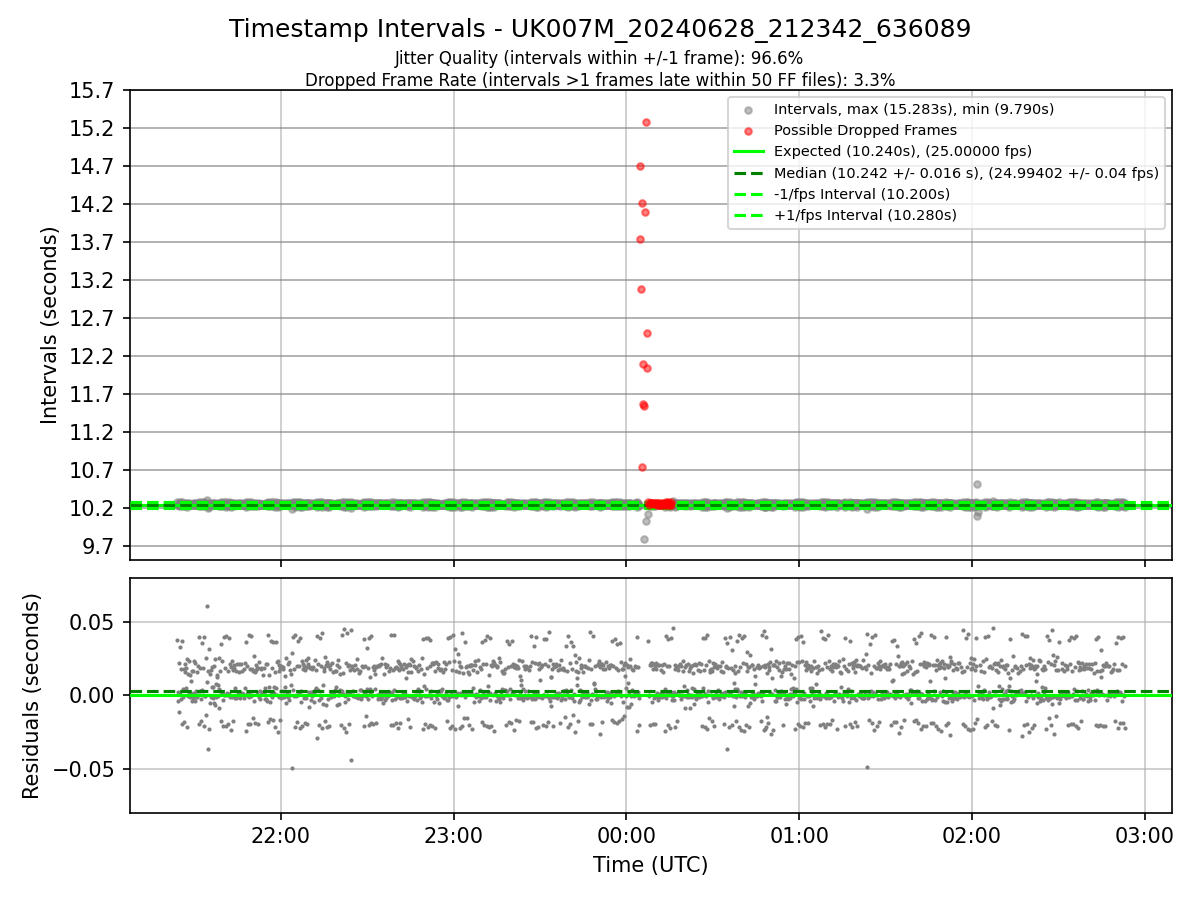Click the "Intervals (seconds)" y-axis label

tap(50, 325)
